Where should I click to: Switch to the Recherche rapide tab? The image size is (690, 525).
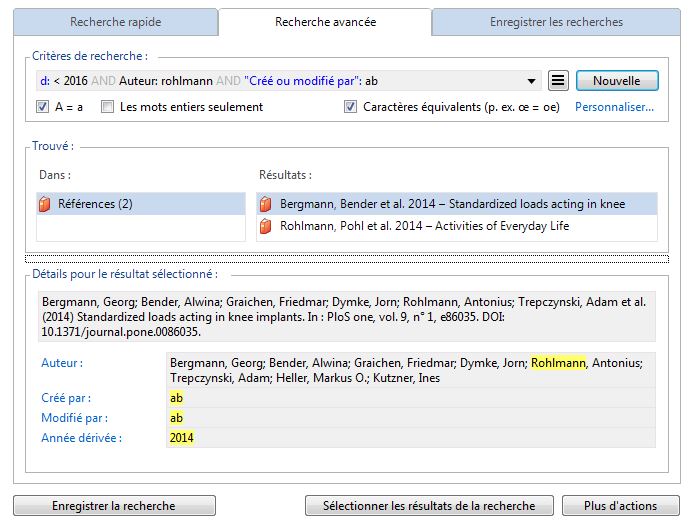click(115, 22)
